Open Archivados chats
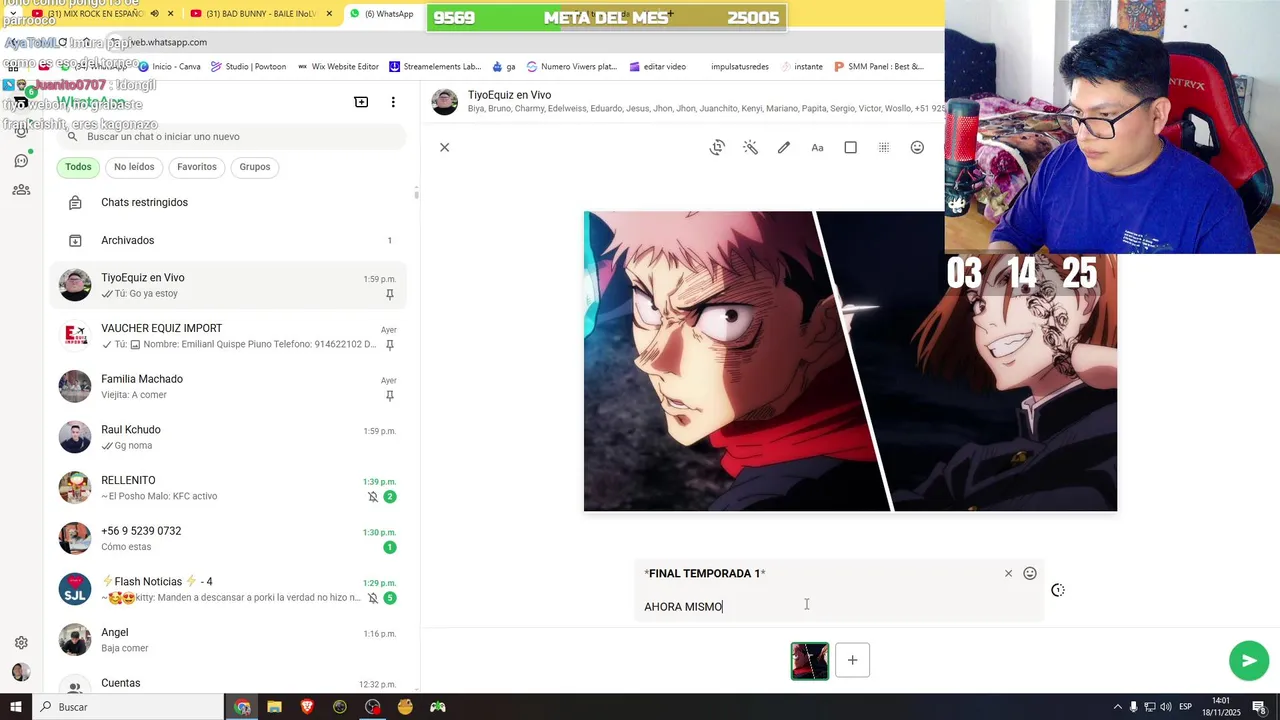 (228, 240)
